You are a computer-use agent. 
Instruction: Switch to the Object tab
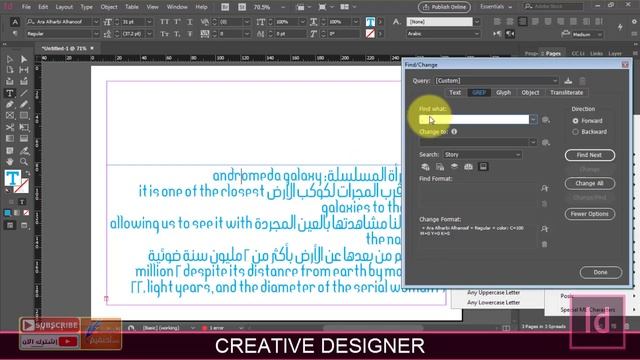coord(530,93)
